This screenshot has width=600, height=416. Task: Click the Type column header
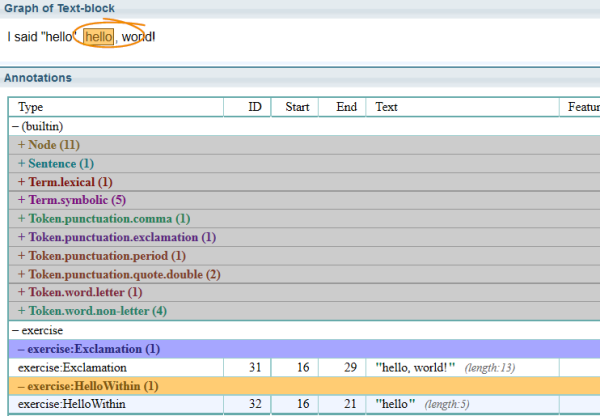[32, 107]
